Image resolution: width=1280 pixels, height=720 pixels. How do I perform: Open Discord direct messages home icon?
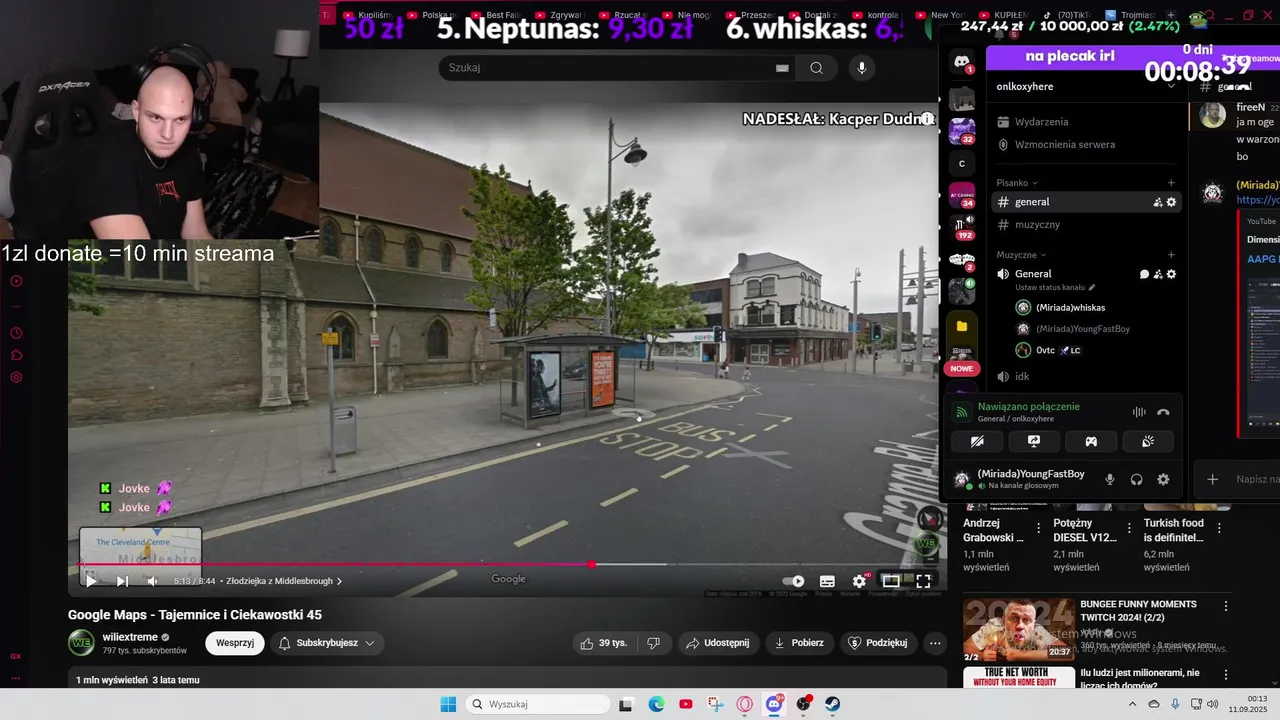962,62
